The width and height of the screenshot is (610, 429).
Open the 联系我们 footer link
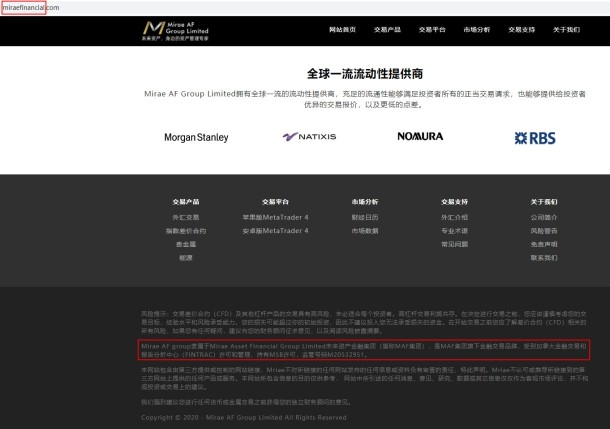point(544,257)
